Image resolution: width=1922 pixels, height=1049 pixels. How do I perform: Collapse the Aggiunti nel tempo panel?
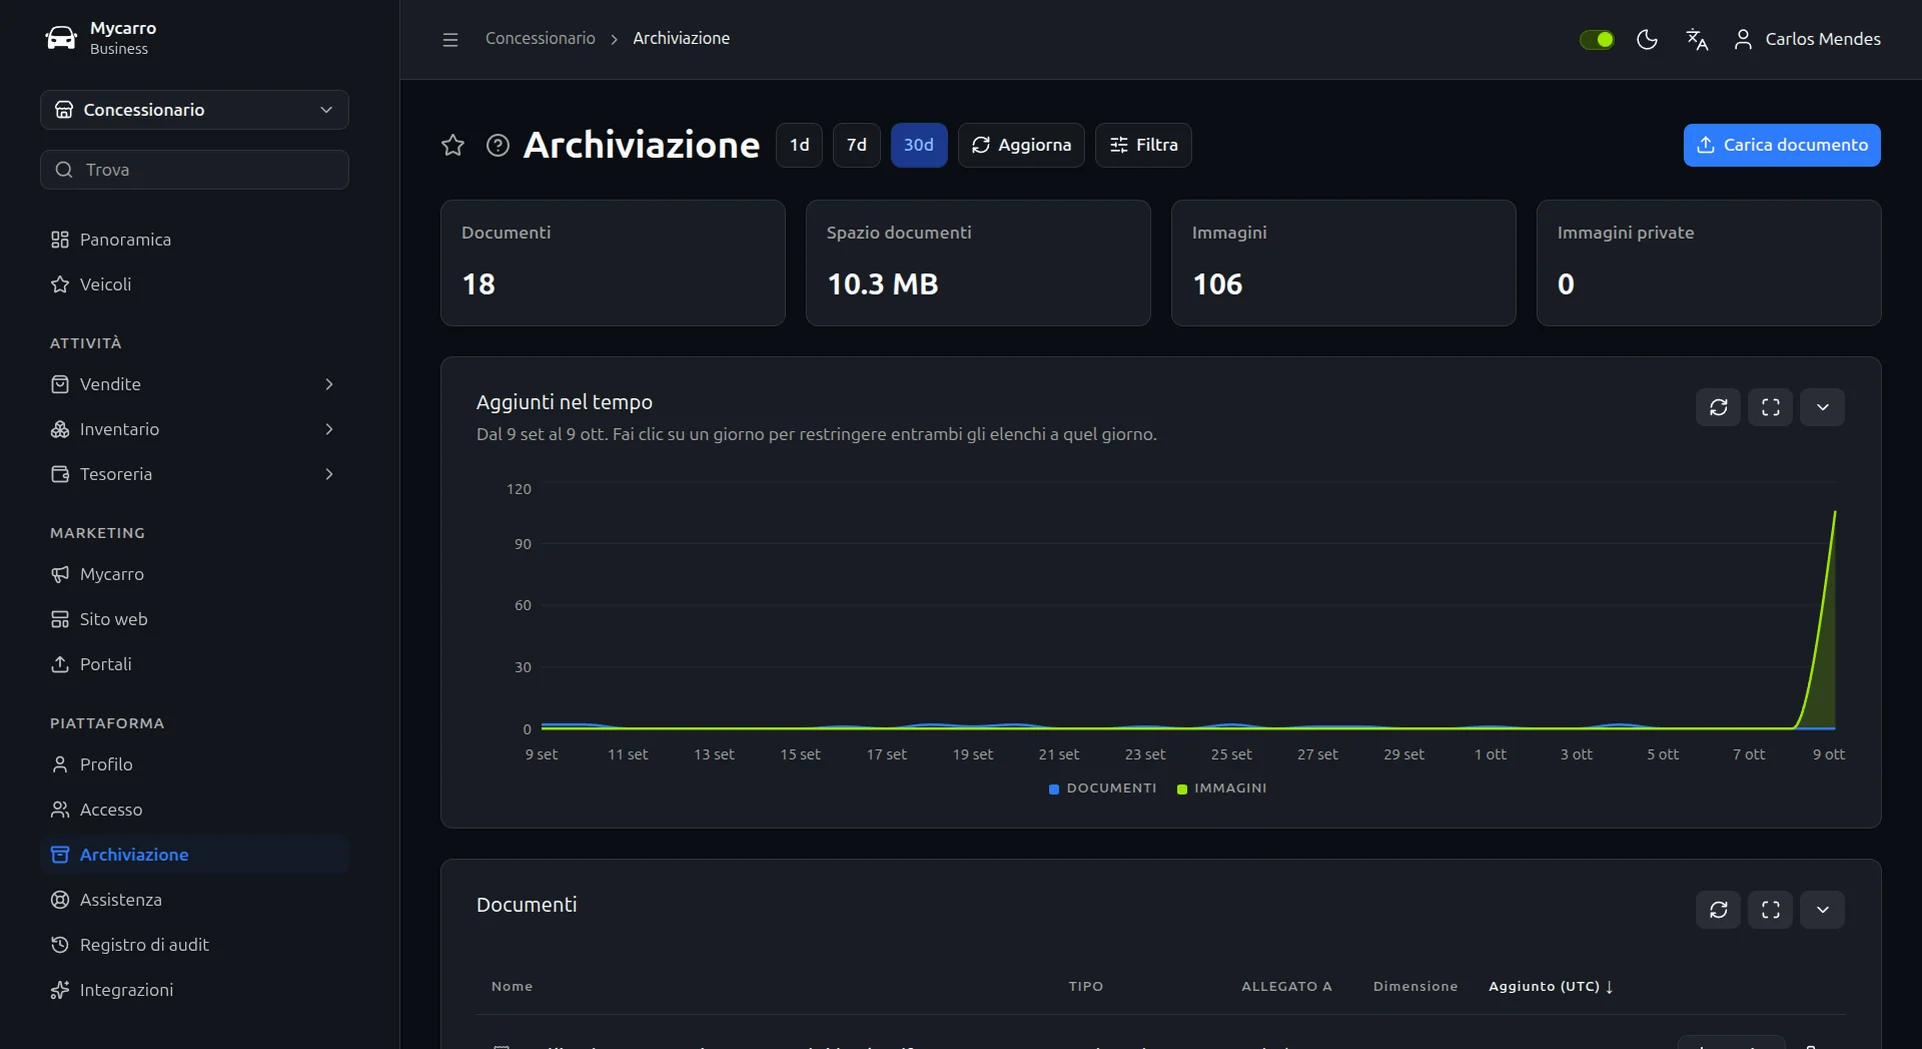click(1822, 407)
